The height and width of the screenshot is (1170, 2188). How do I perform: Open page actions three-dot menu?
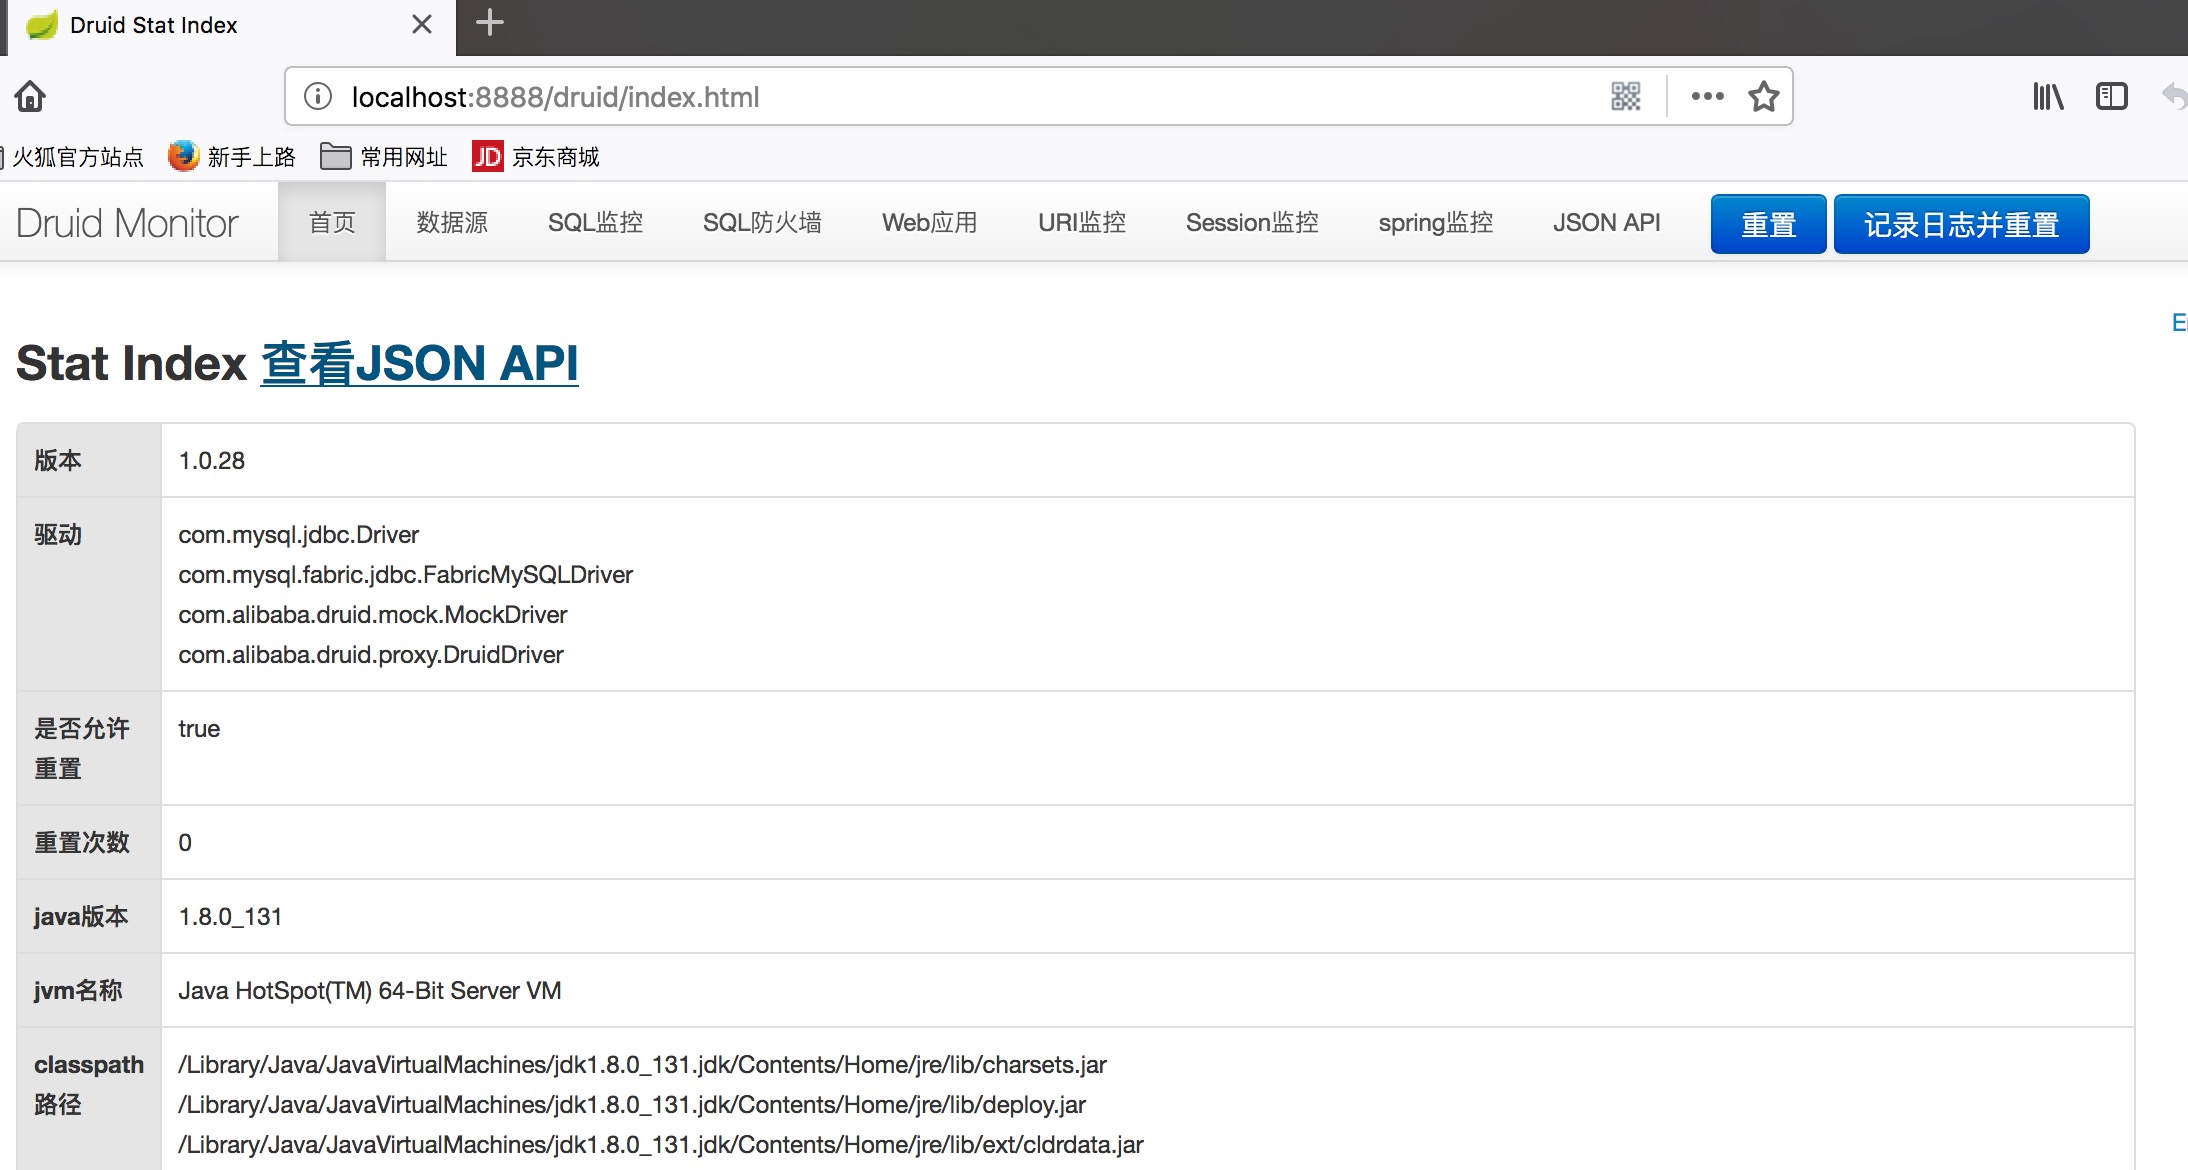[1707, 96]
